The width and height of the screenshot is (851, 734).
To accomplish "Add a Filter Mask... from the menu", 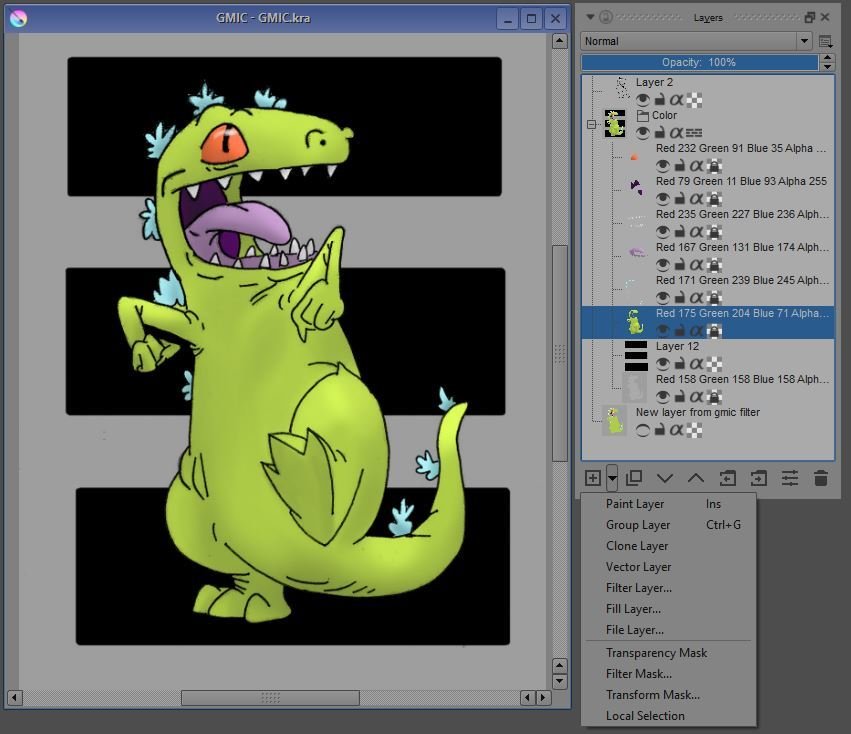I will coord(669,674).
